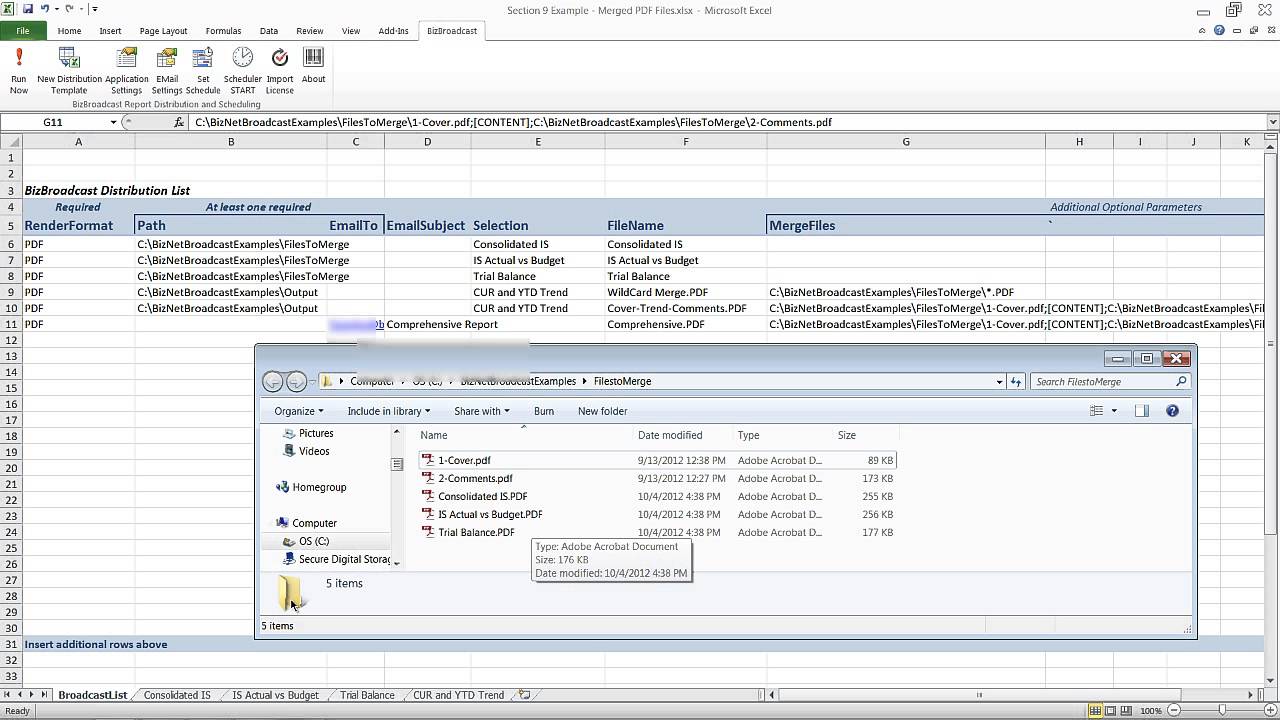Image resolution: width=1280 pixels, height=720 pixels.
Task: Open the CUR and YTD Trend sheet tab
Action: click(x=458, y=695)
